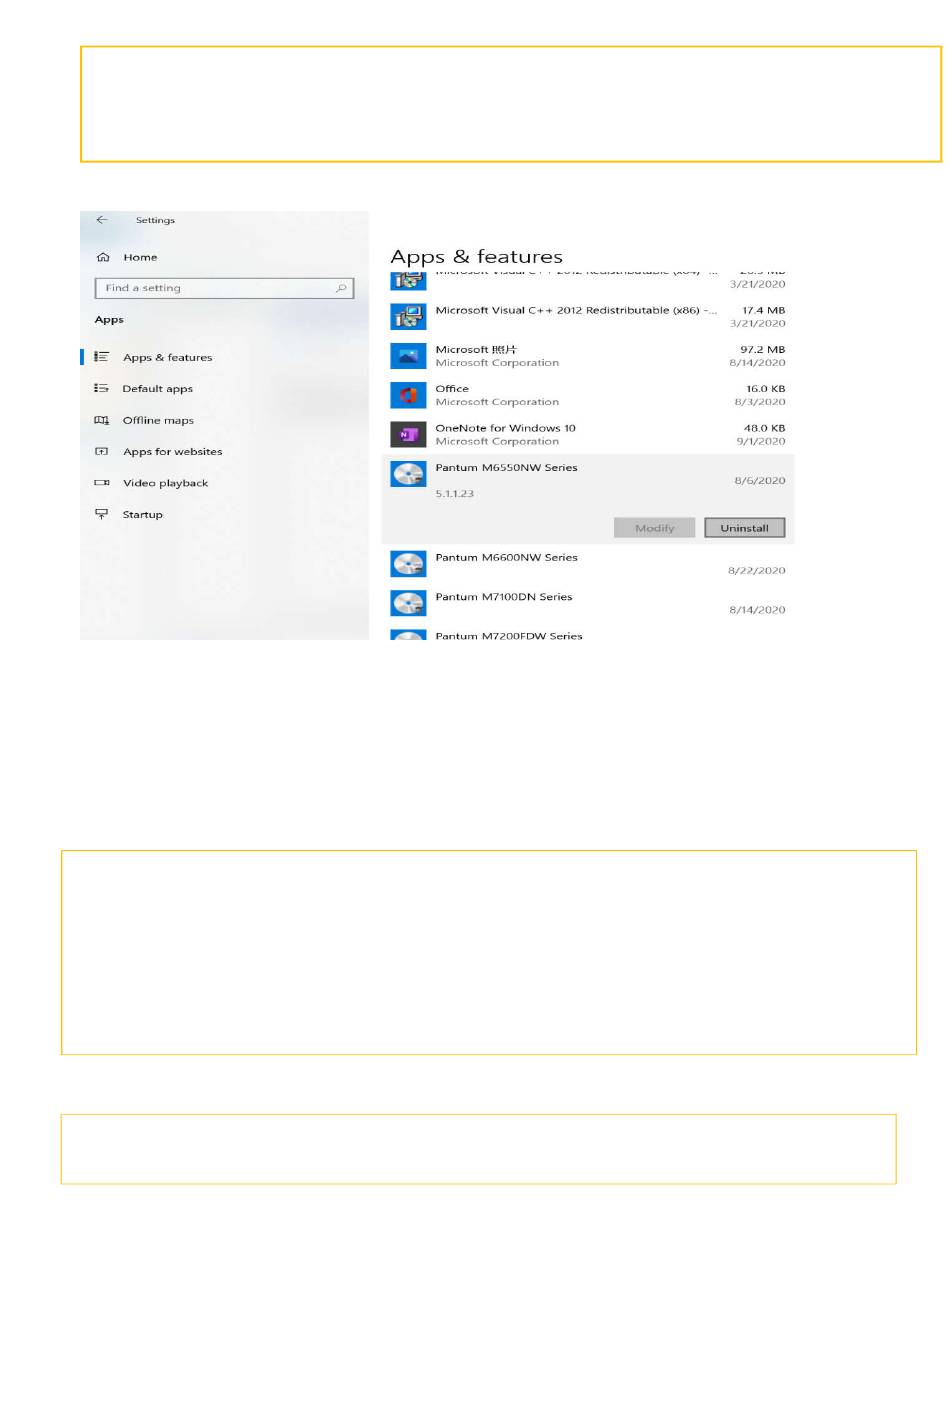Click the Office app icon
This screenshot has width=950, height=1419.
pos(408,395)
